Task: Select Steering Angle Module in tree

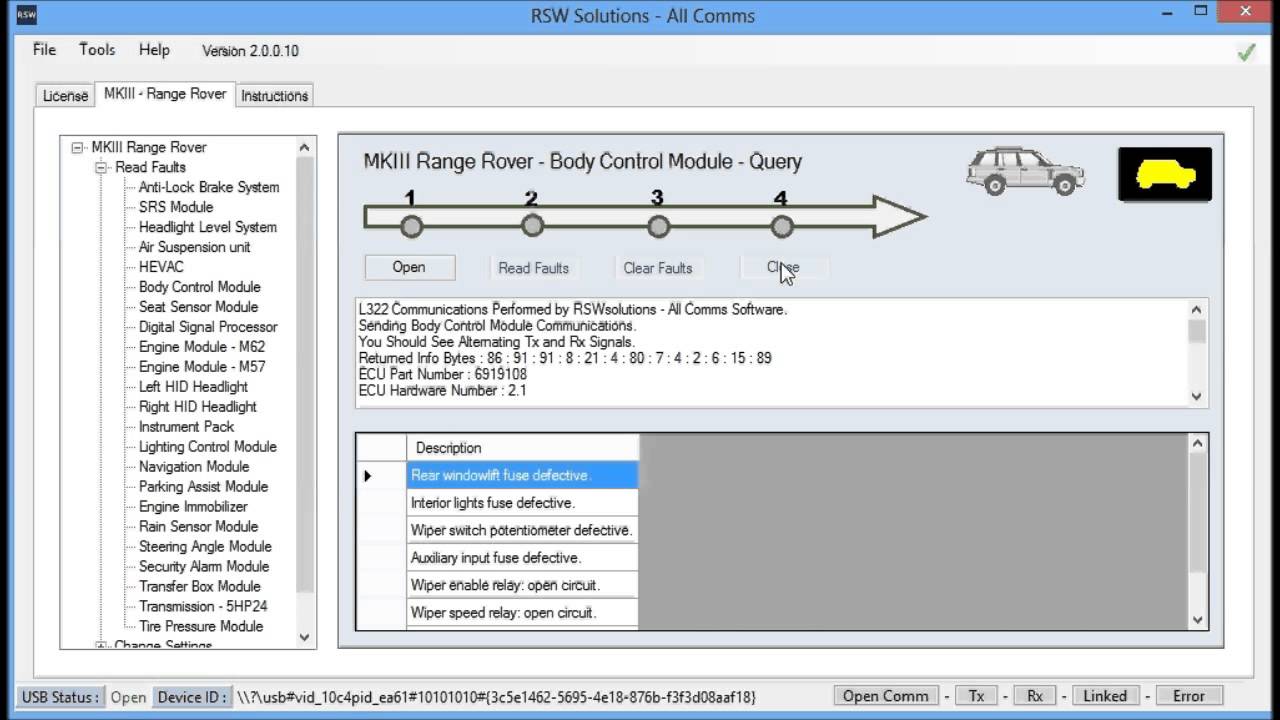Action: click(205, 547)
